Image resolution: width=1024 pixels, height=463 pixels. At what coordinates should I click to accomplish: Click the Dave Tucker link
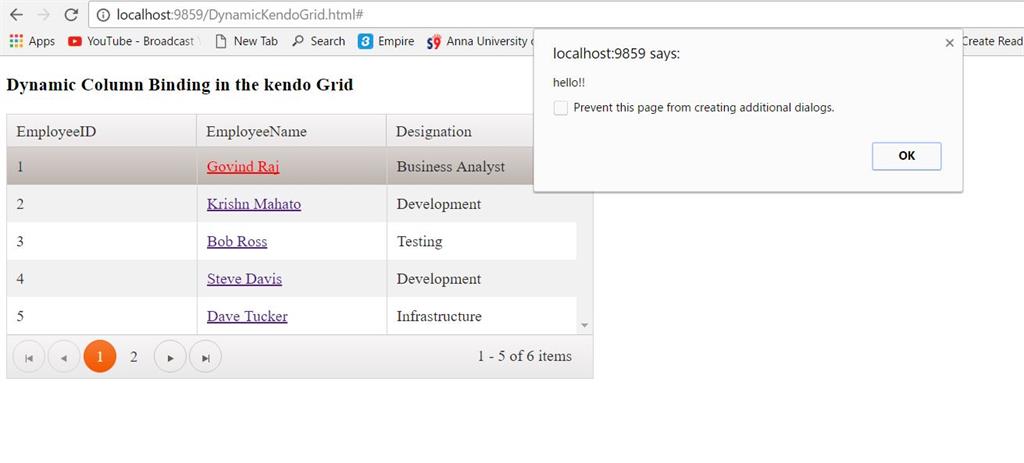247,317
